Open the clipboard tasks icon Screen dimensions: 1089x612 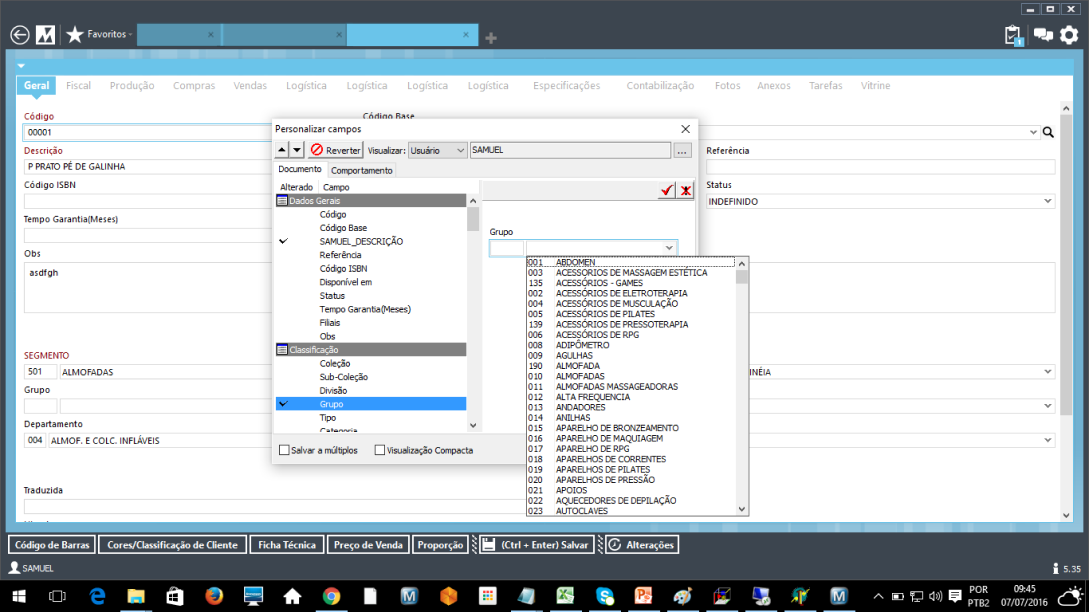coord(1013,35)
